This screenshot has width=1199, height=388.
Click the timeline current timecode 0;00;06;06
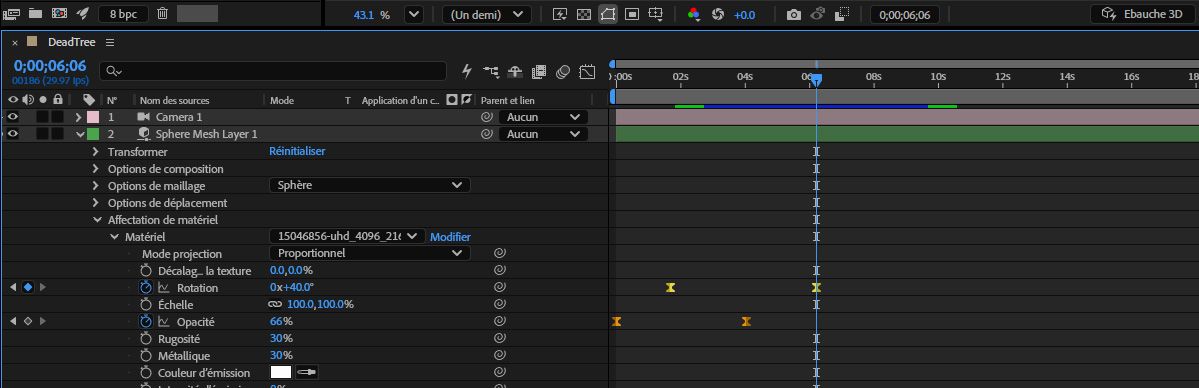pos(50,66)
